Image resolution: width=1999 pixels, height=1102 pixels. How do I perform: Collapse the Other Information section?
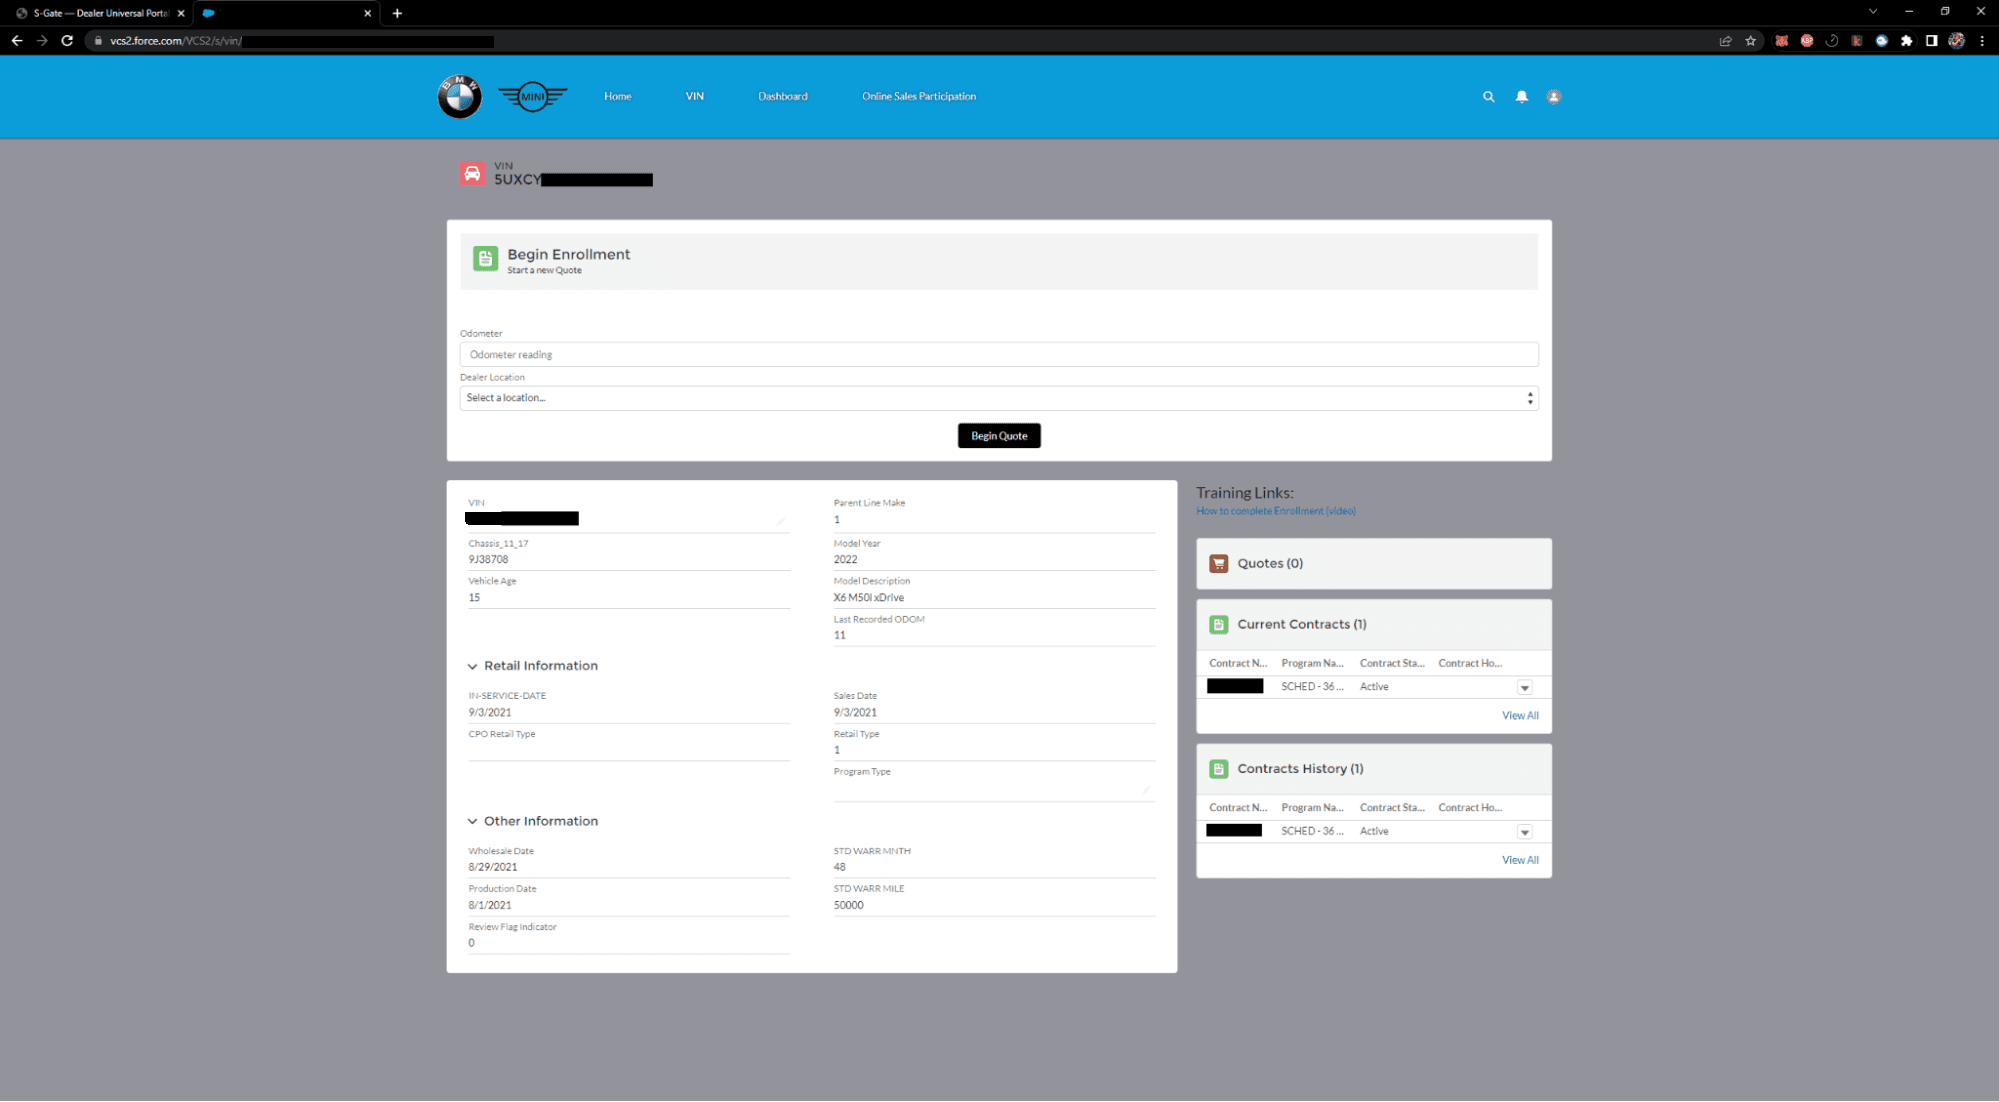point(473,822)
